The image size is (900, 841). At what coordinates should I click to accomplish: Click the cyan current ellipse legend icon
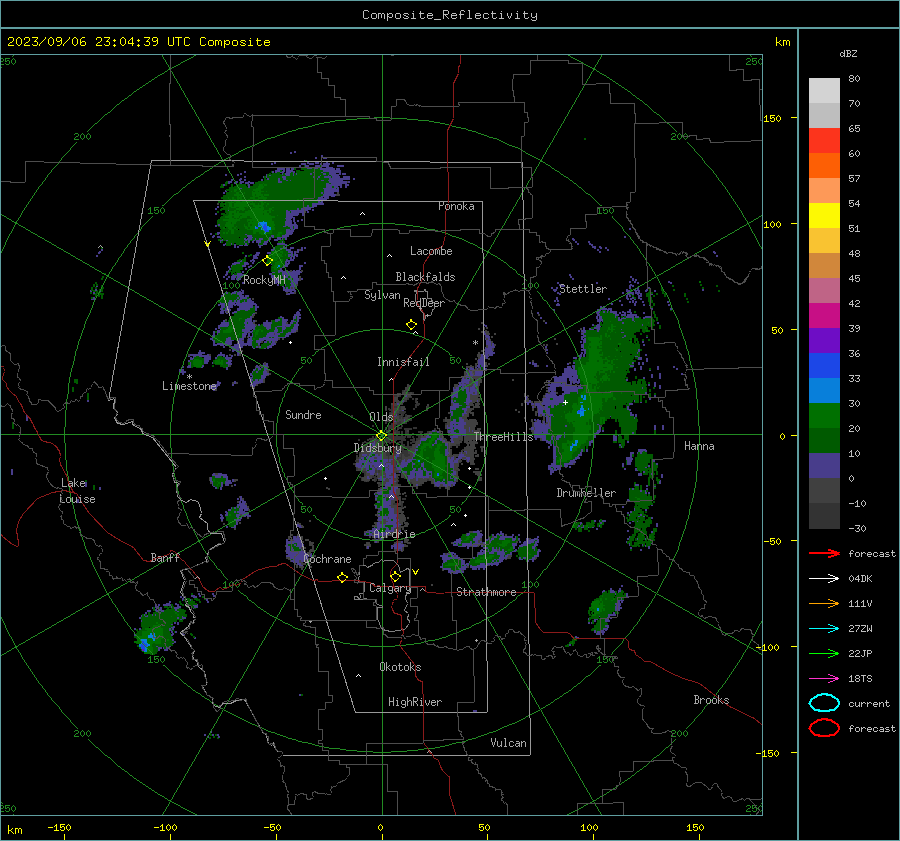click(x=824, y=703)
